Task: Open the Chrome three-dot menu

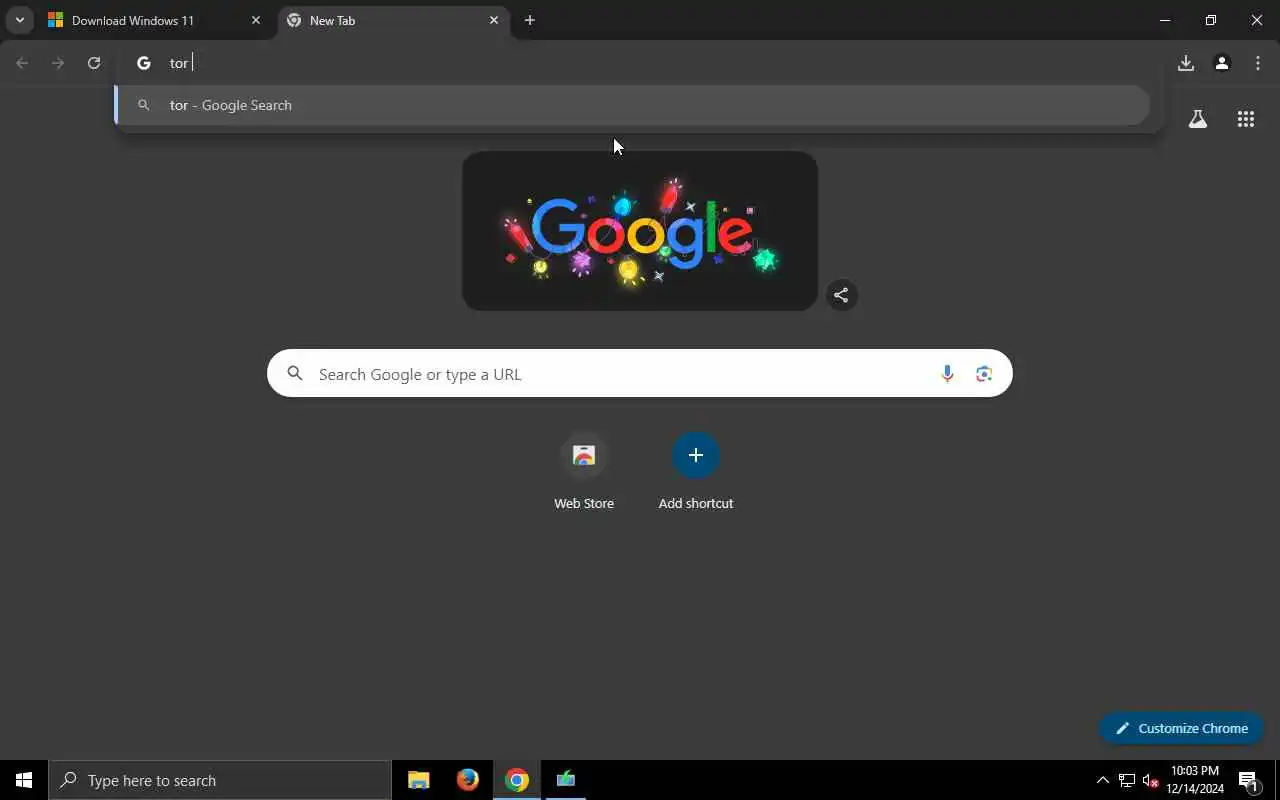Action: tap(1258, 63)
